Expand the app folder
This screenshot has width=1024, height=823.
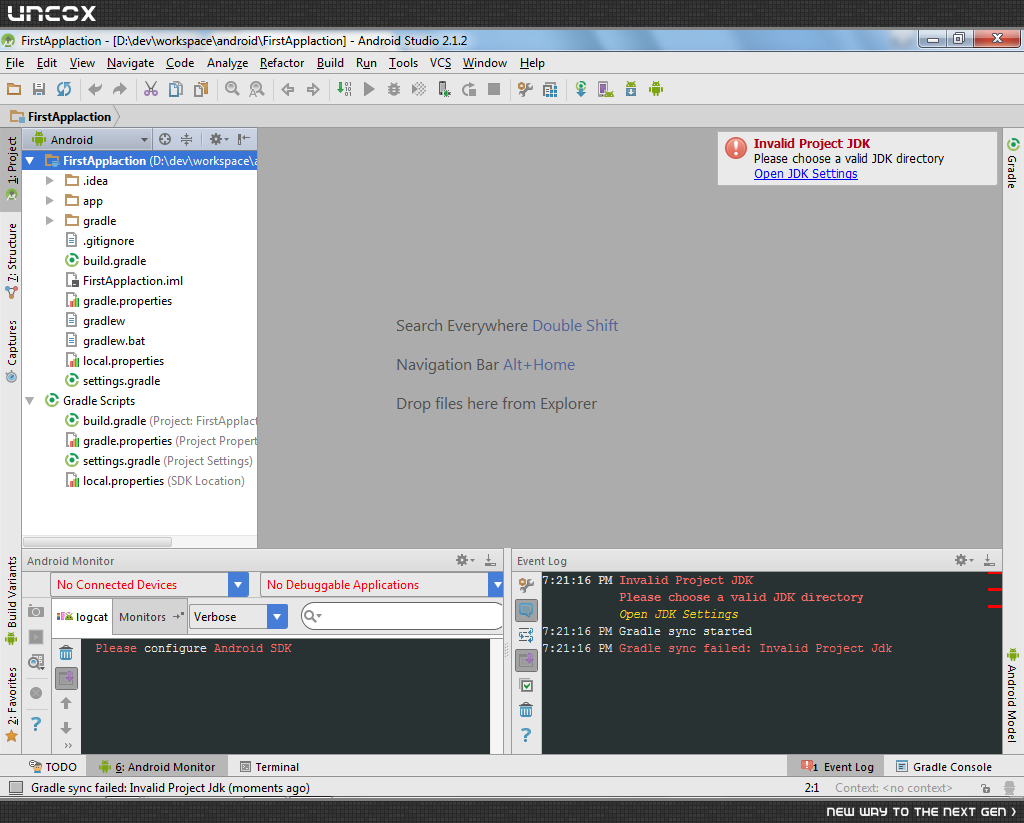pyautogui.click(x=50, y=201)
